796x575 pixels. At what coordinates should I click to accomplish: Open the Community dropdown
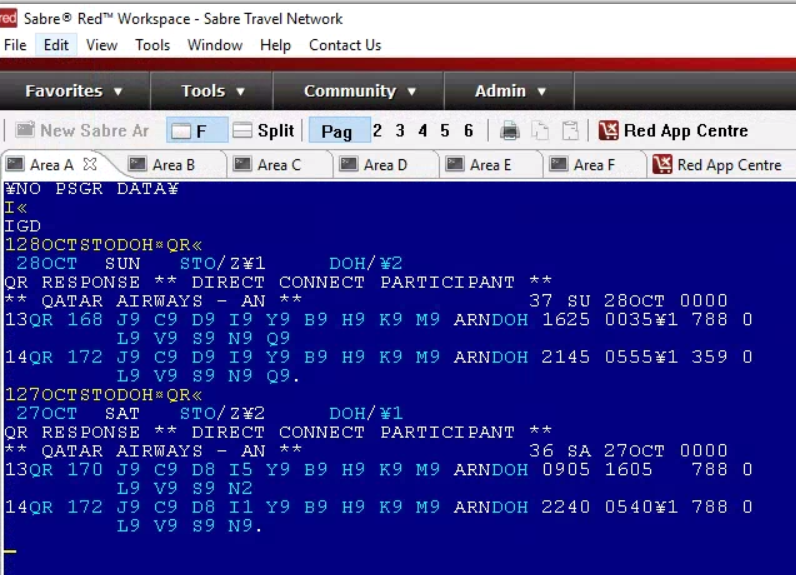(x=359, y=91)
